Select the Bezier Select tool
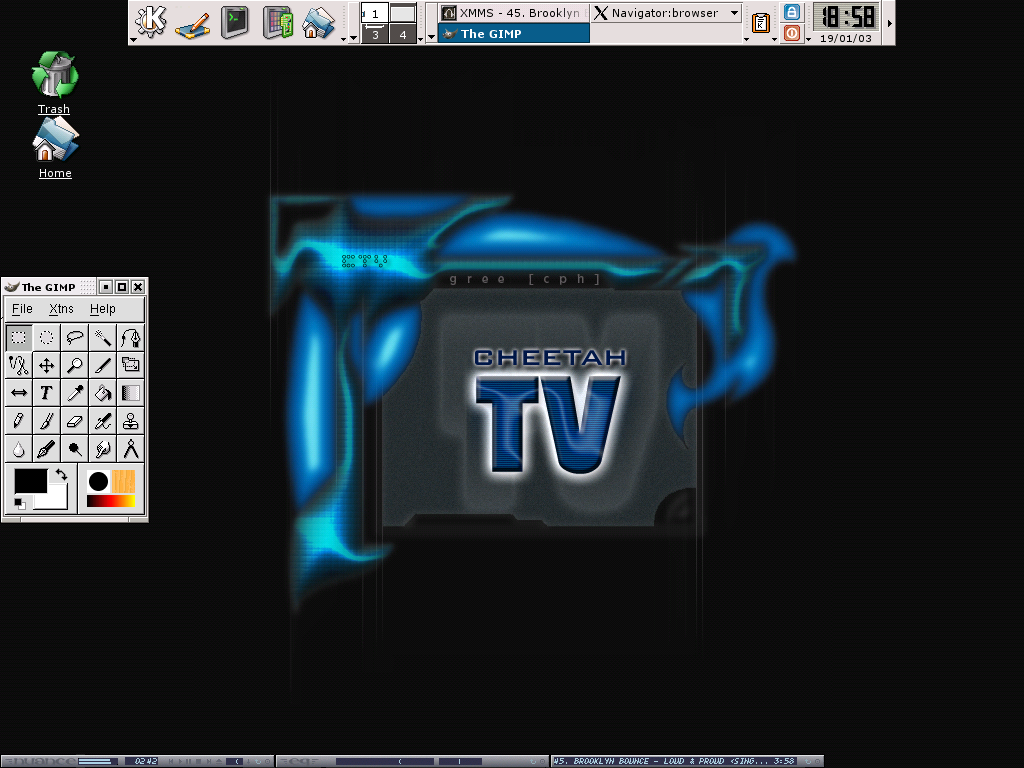The width and height of the screenshot is (1024, 768). tap(131, 338)
